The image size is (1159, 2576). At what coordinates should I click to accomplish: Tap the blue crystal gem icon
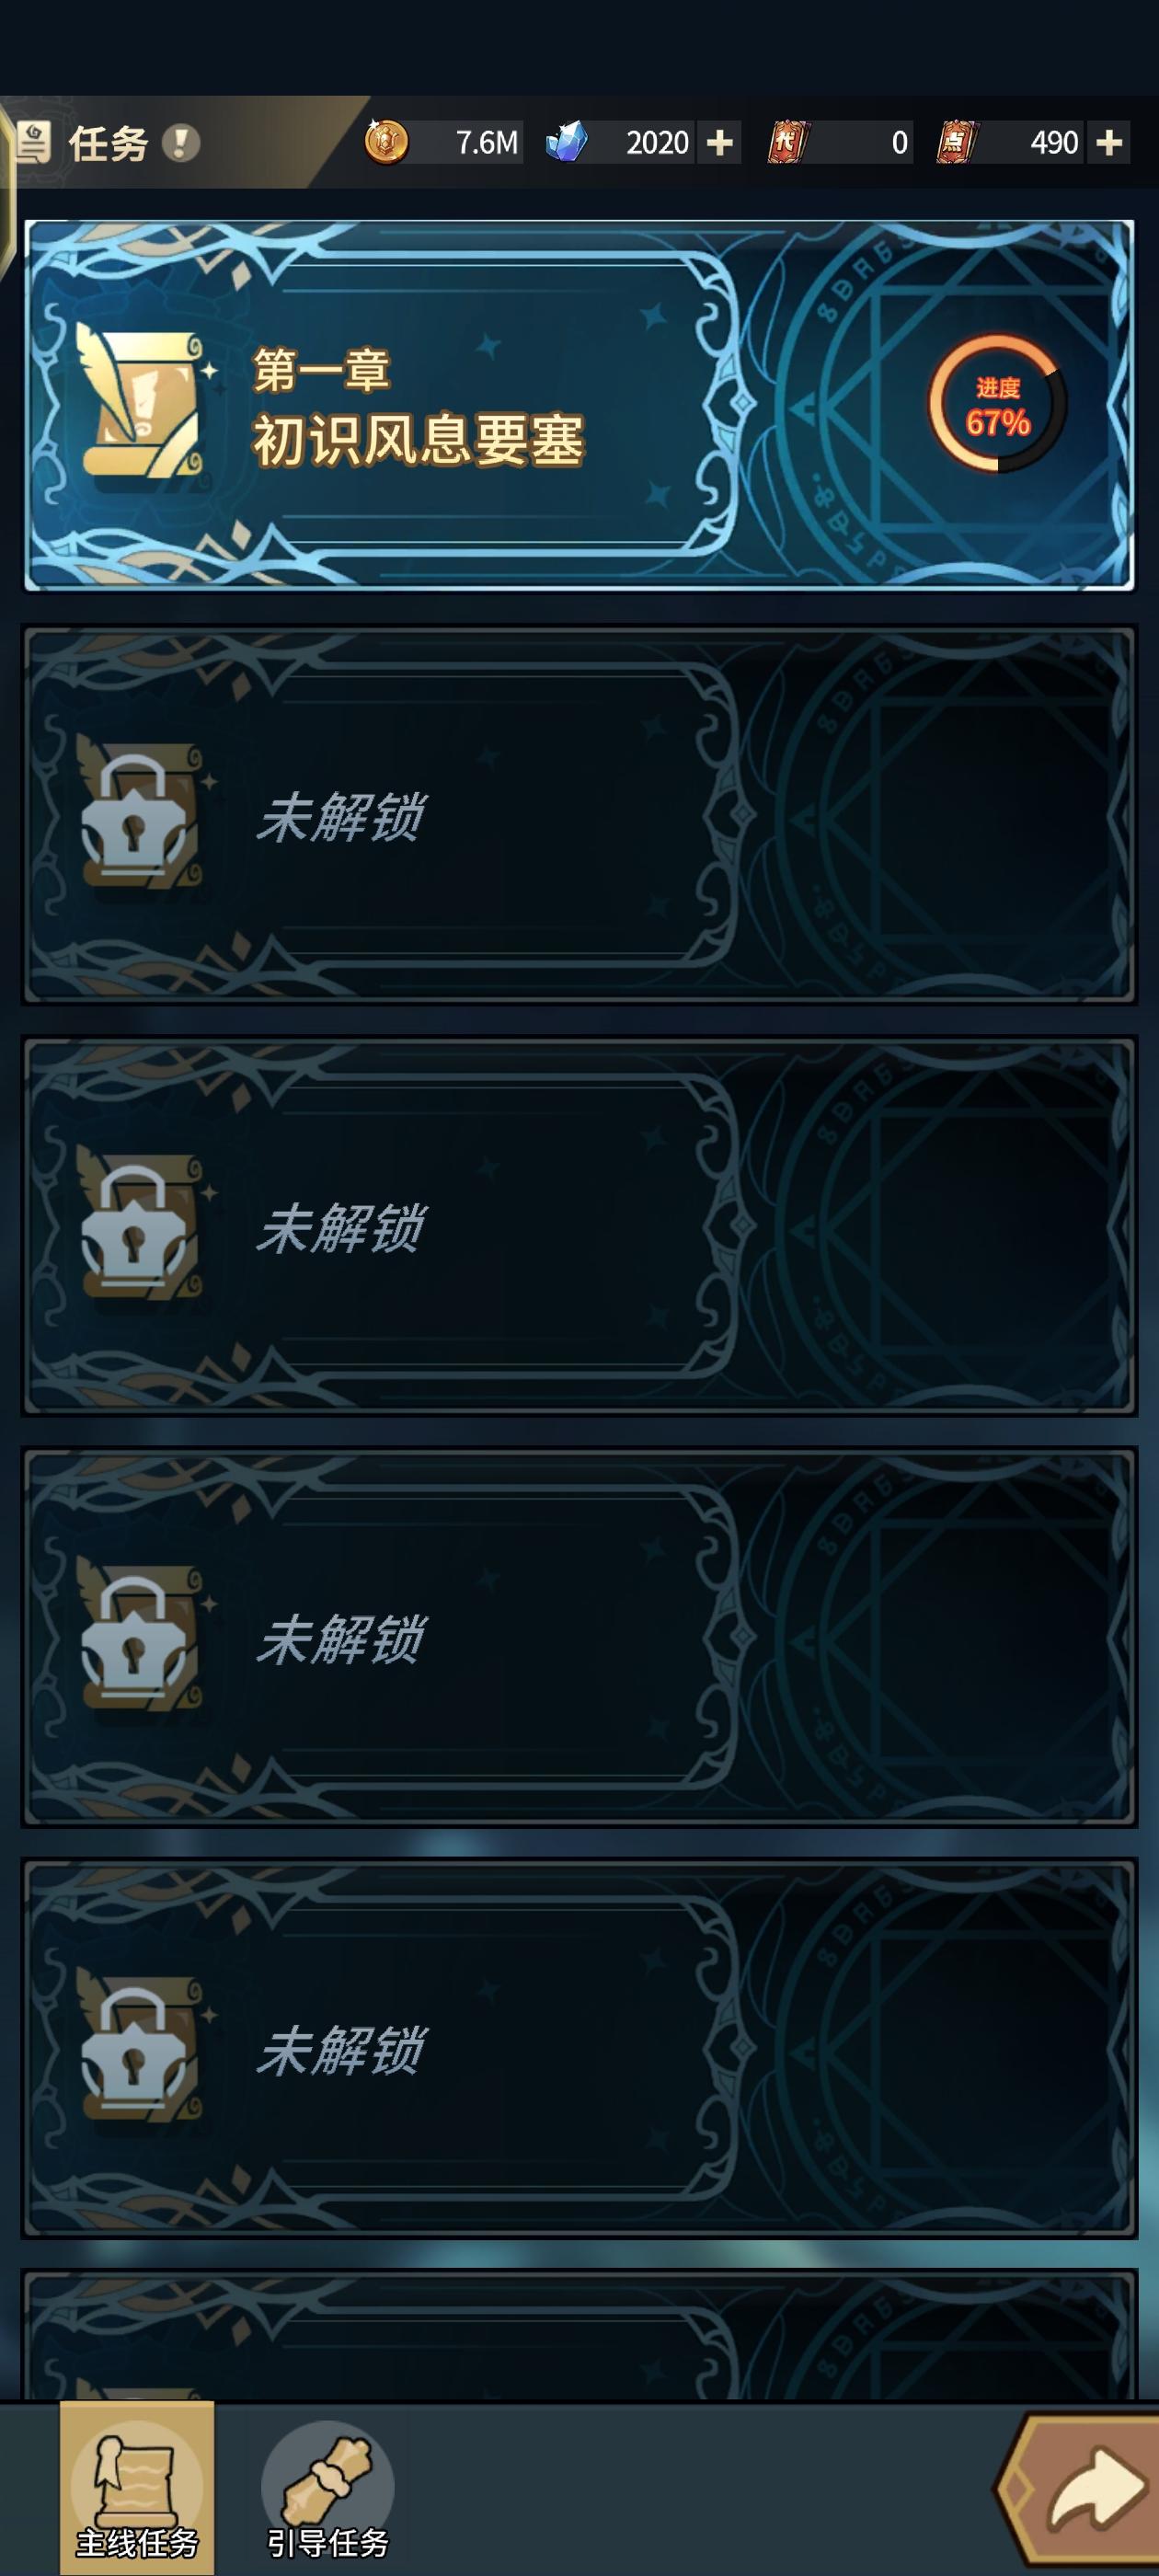click(x=566, y=142)
